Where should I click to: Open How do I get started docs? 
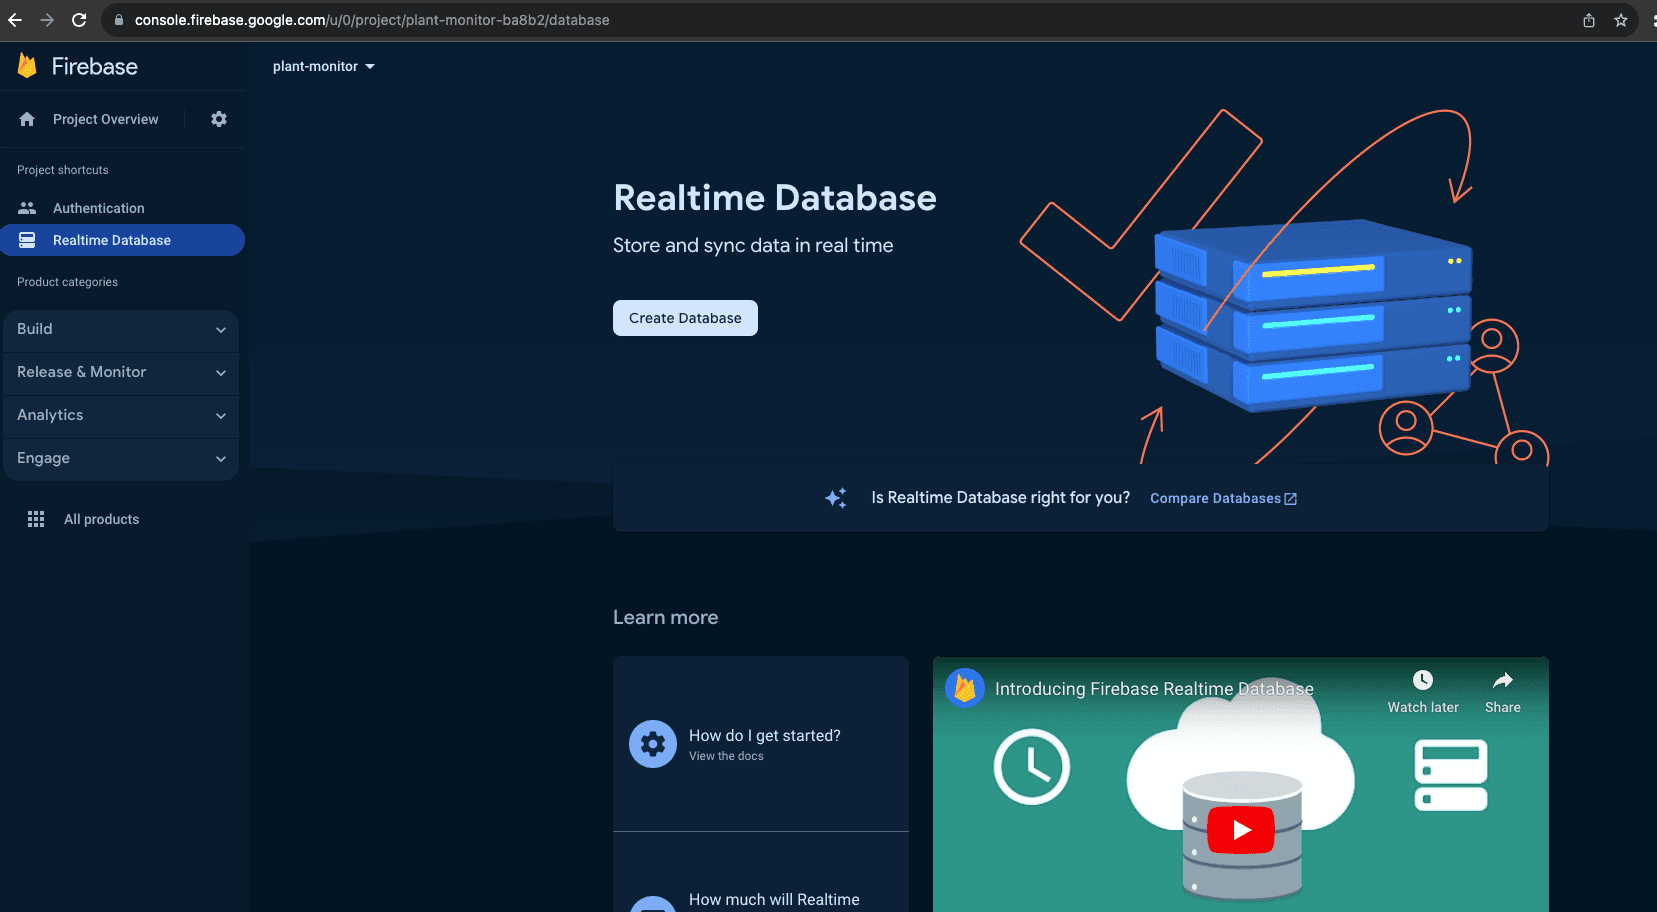(x=761, y=744)
